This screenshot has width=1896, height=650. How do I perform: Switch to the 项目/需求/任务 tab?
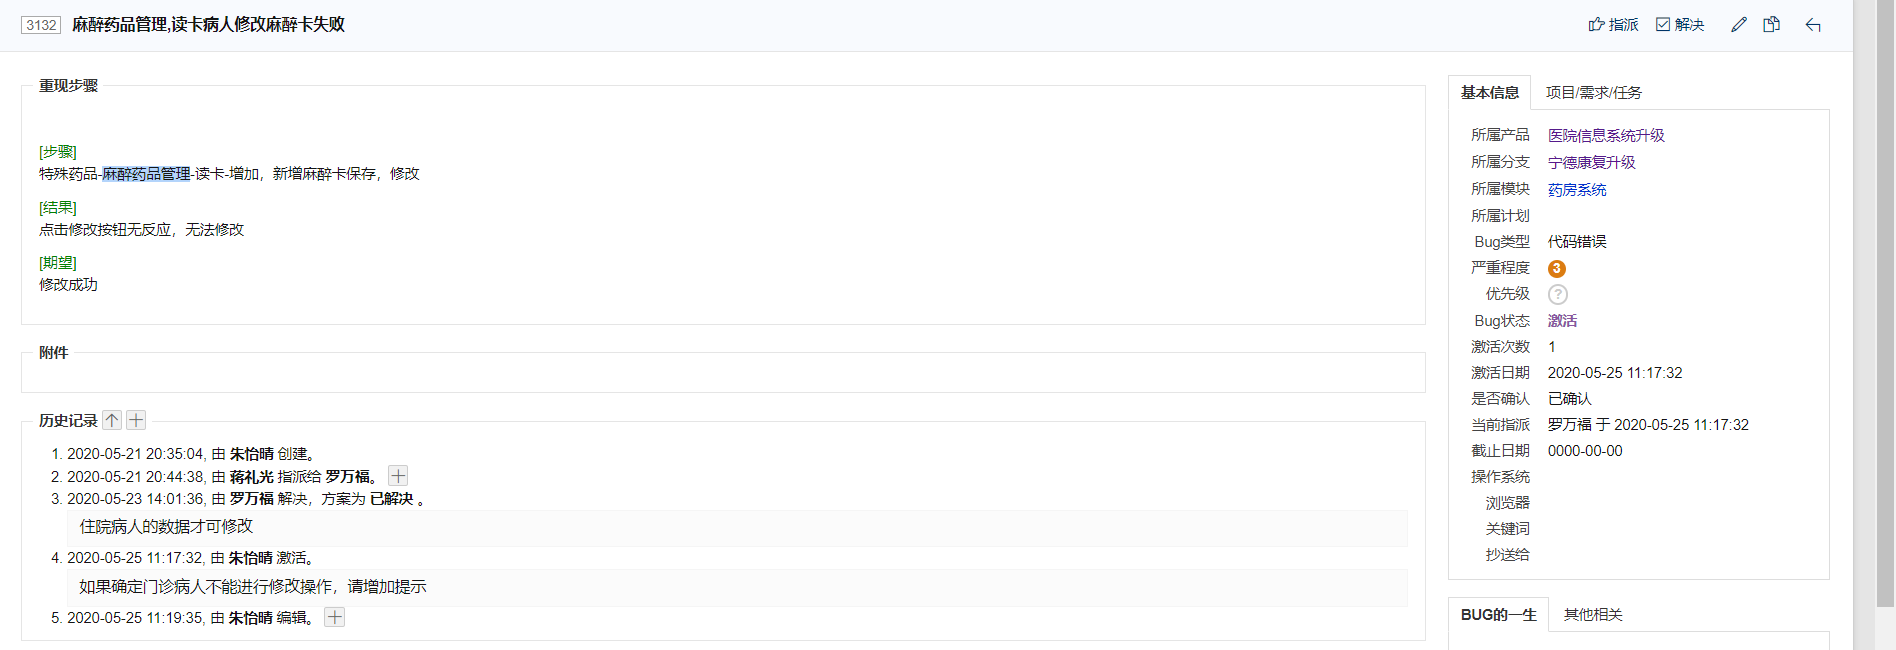click(x=1593, y=93)
